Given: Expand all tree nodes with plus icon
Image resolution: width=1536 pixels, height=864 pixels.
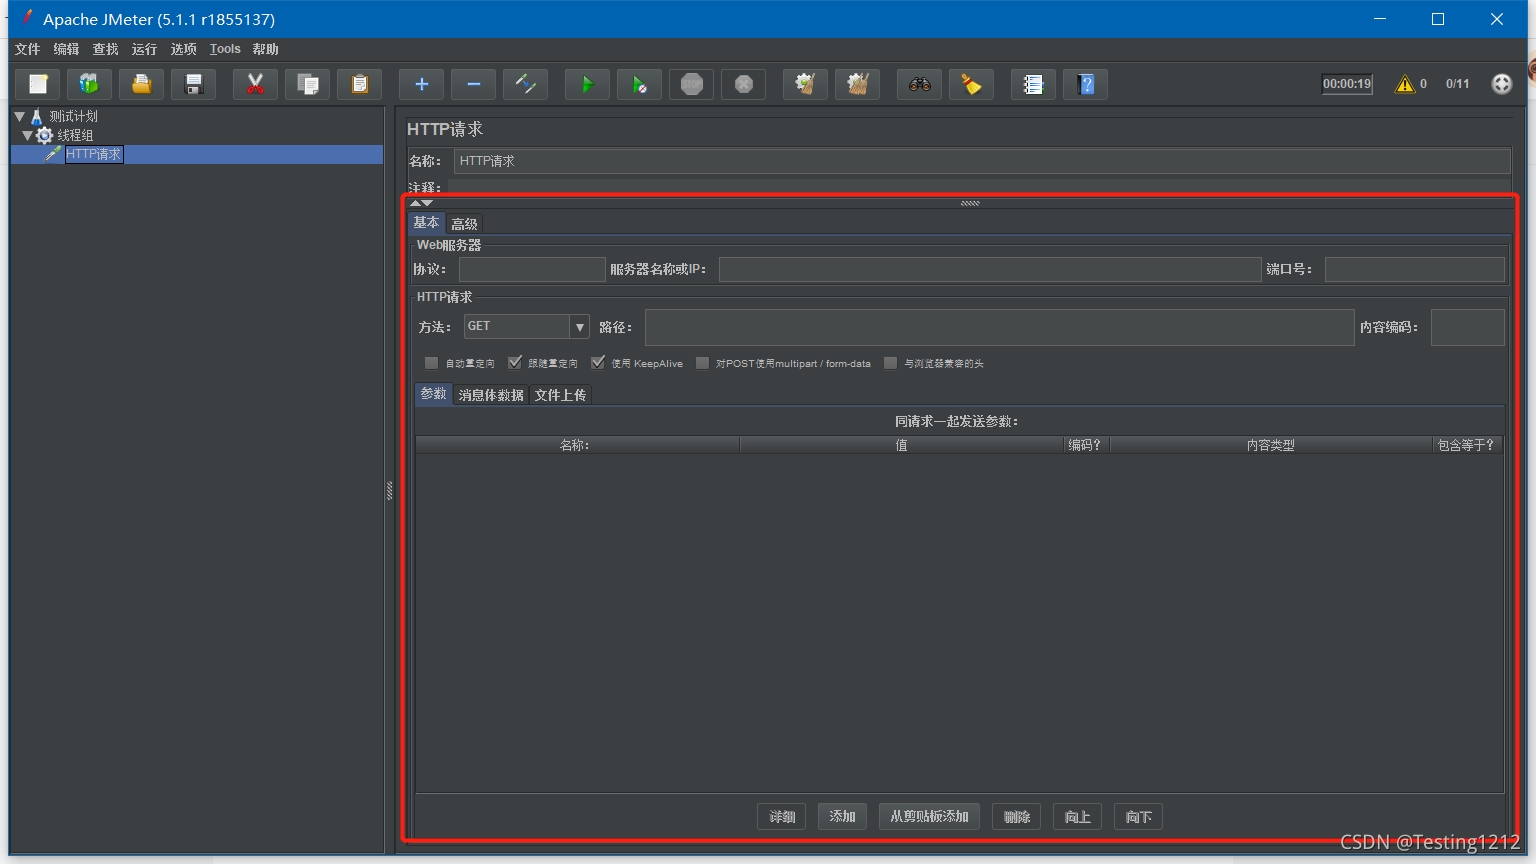Looking at the screenshot, I should [422, 84].
